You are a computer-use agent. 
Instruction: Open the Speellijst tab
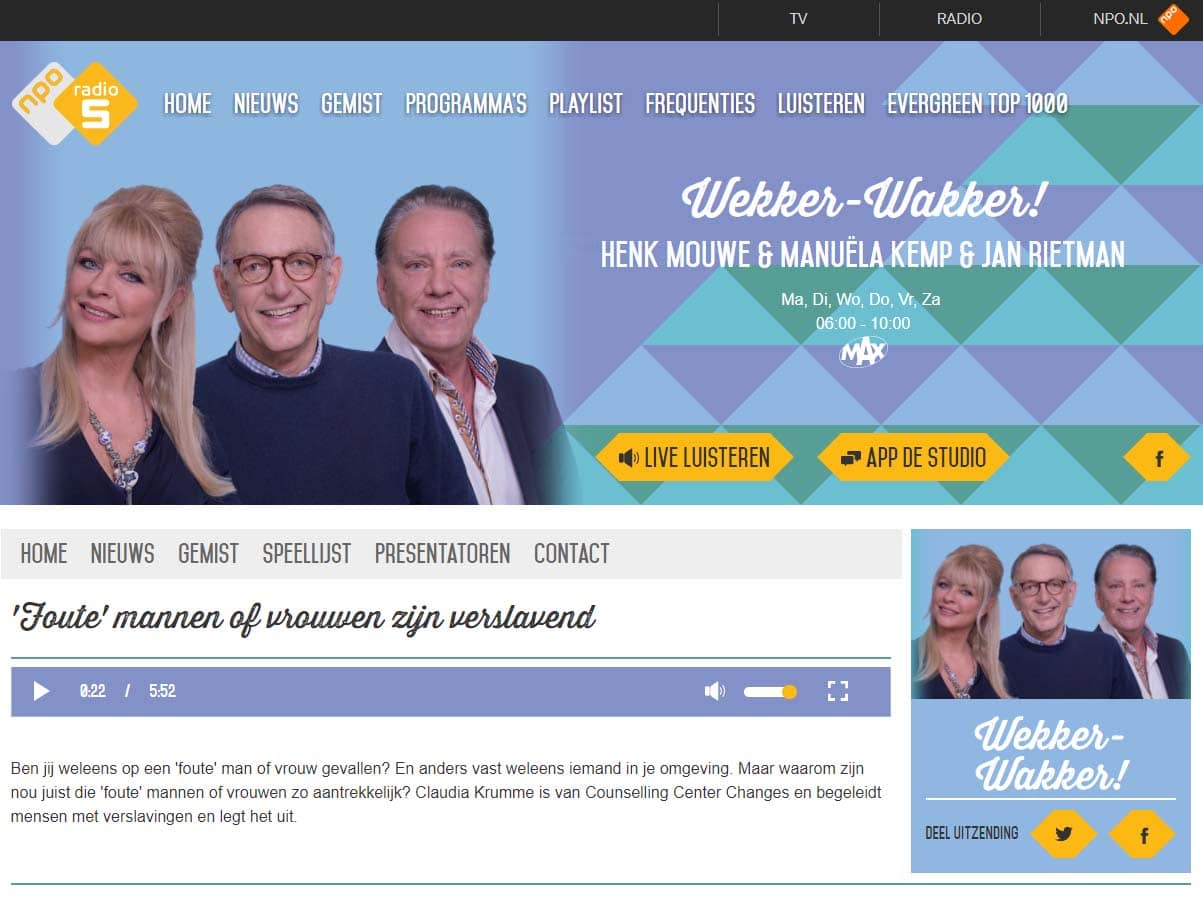307,554
